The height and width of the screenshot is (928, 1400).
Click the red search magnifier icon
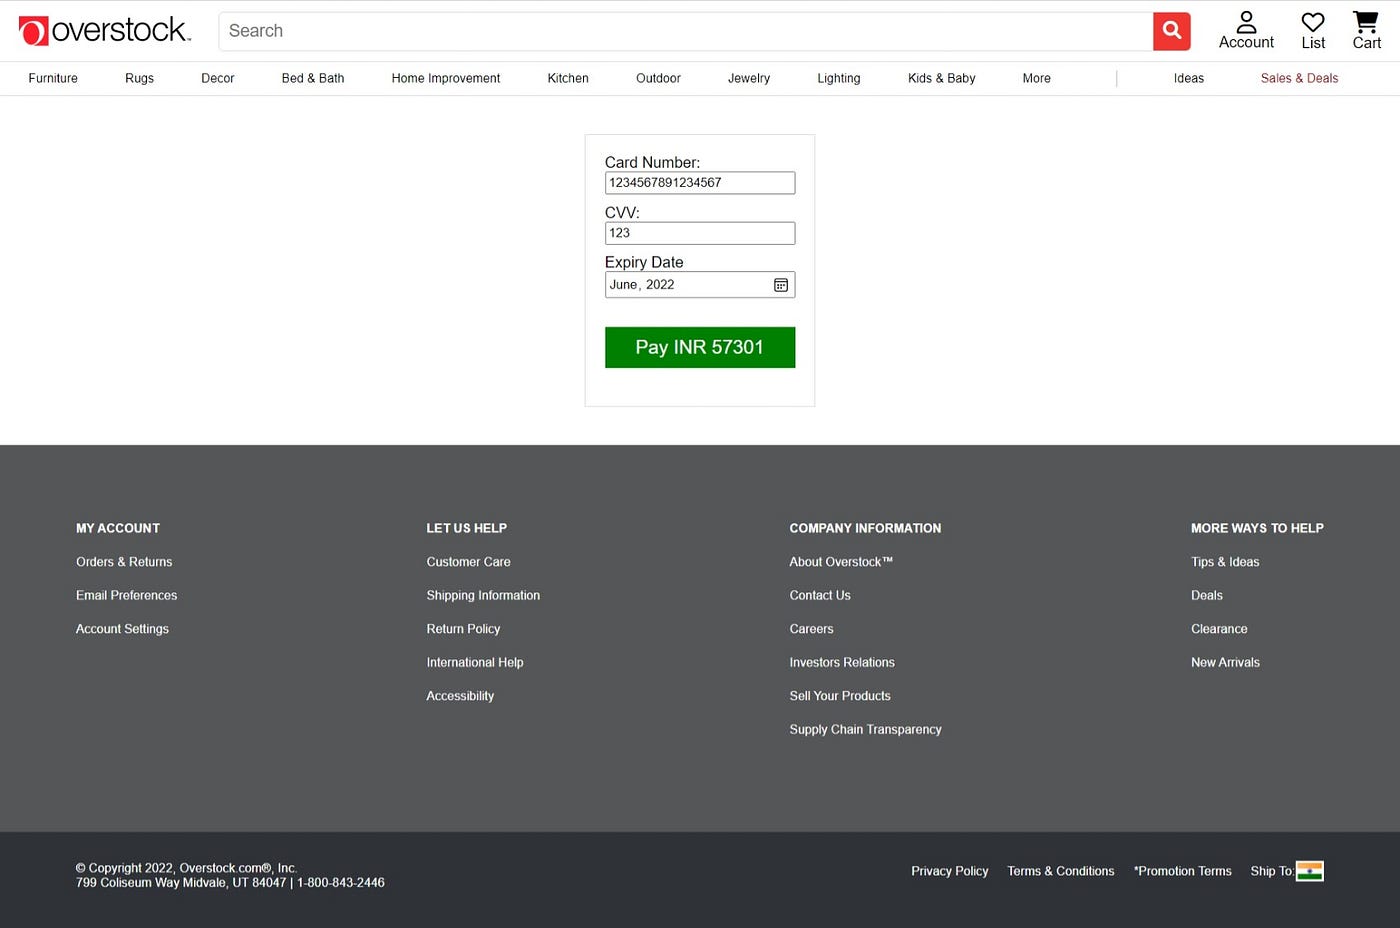point(1171,31)
